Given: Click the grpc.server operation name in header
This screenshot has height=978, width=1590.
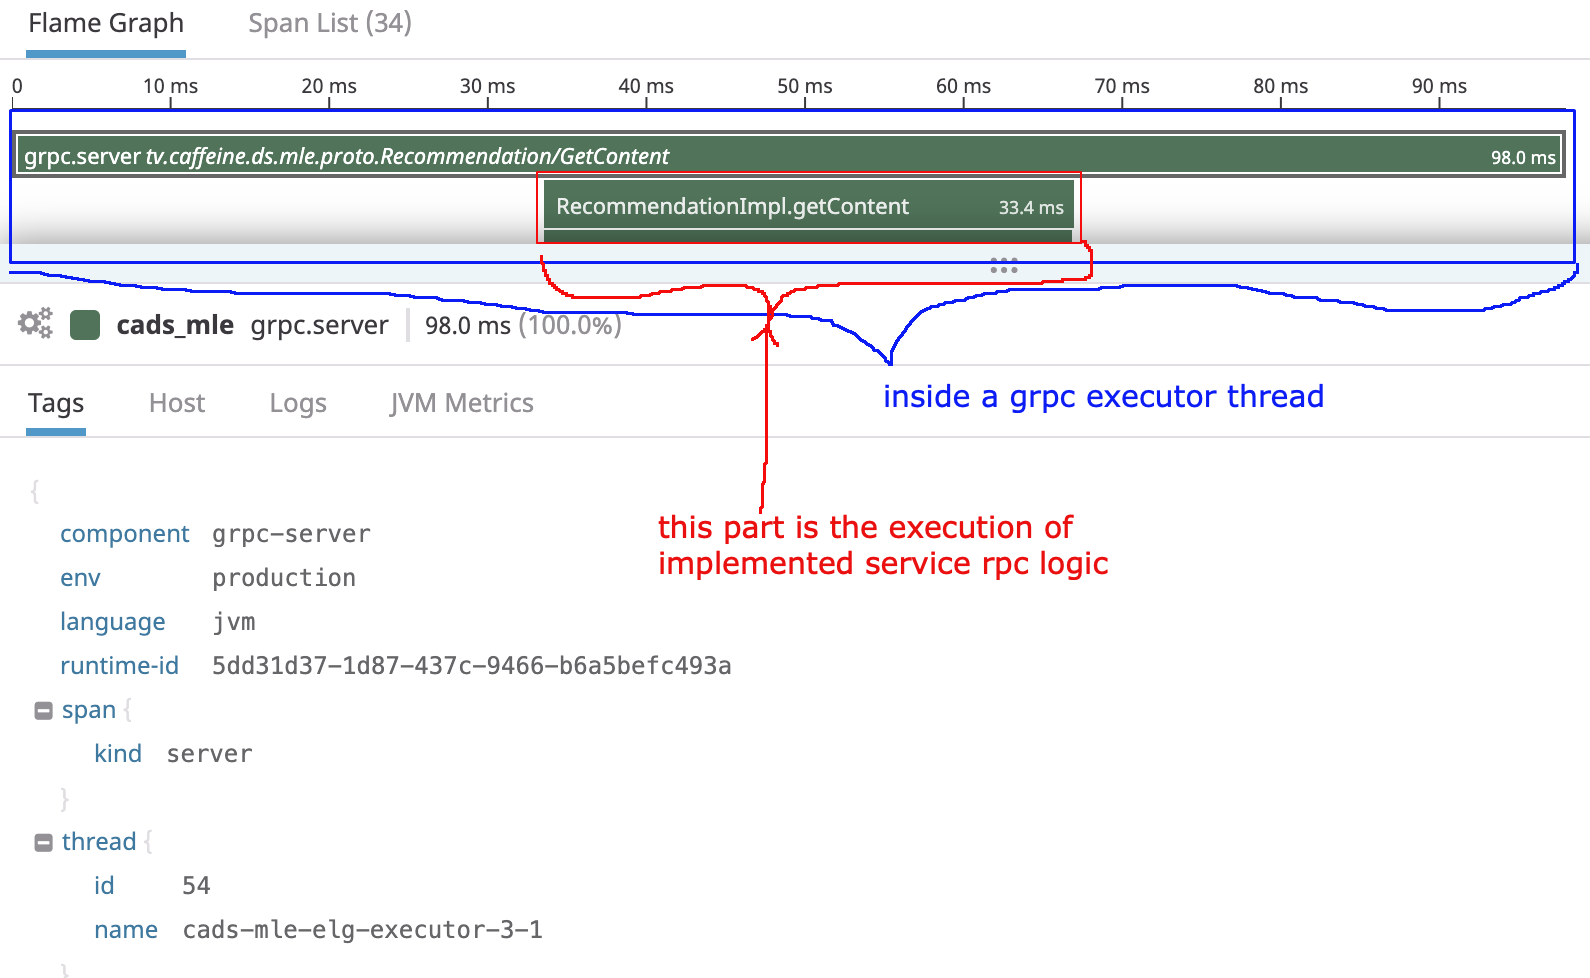Looking at the screenshot, I should pos(319,325).
